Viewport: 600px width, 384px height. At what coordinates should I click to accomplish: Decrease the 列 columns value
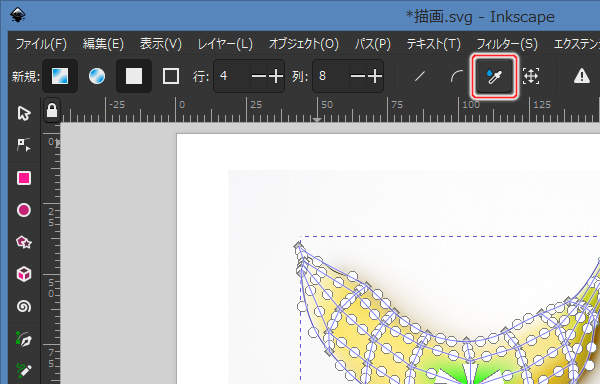coord(358,76)
